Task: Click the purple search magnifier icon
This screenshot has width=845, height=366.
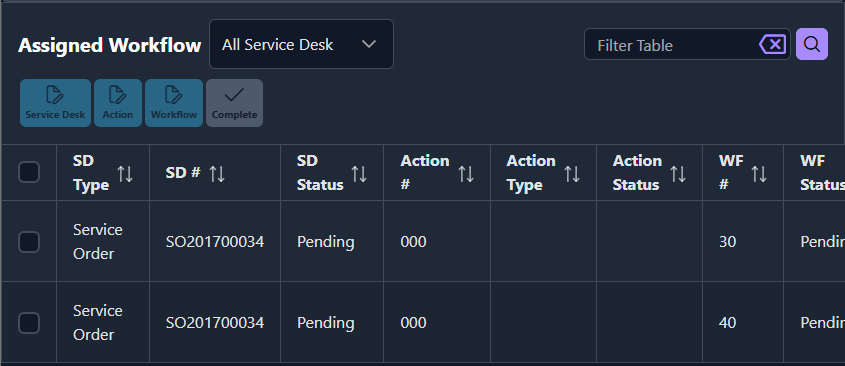Action: [812, 44]
